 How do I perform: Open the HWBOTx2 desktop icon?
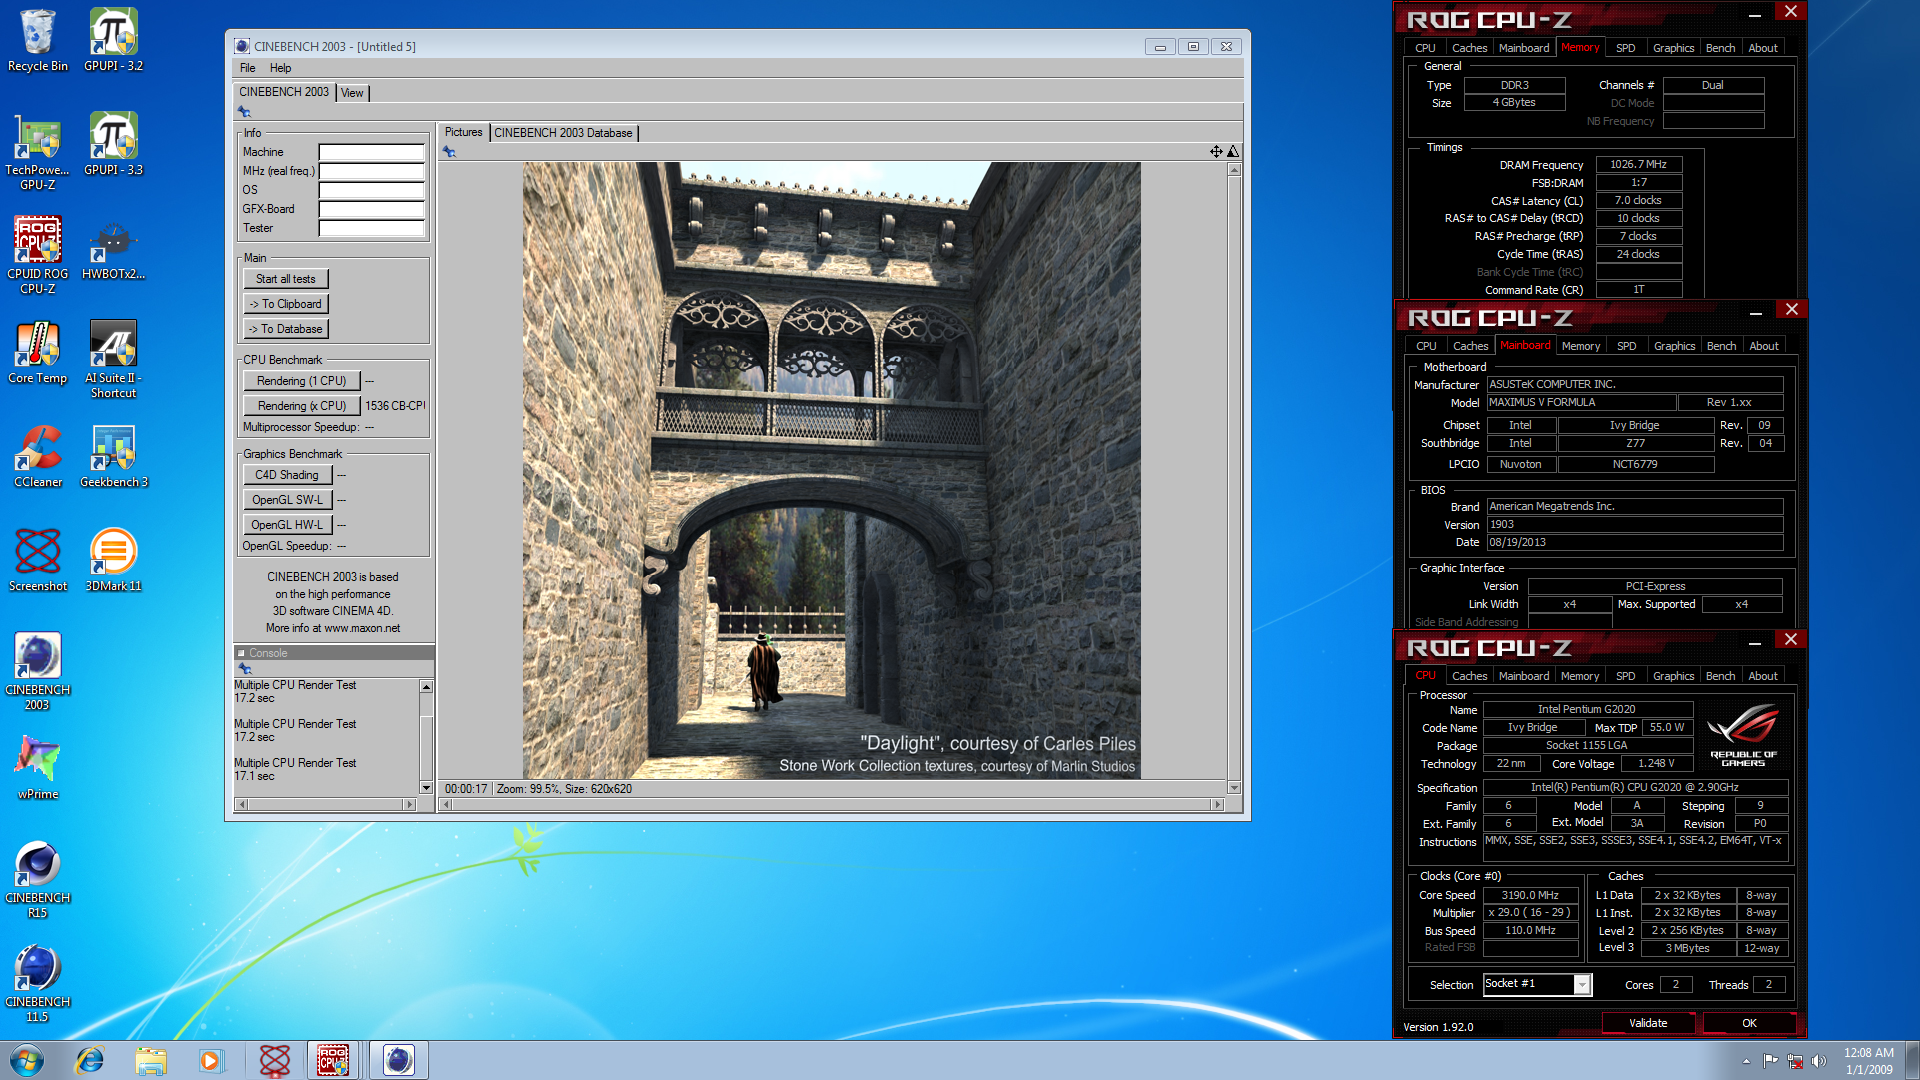tap(113, 249)
